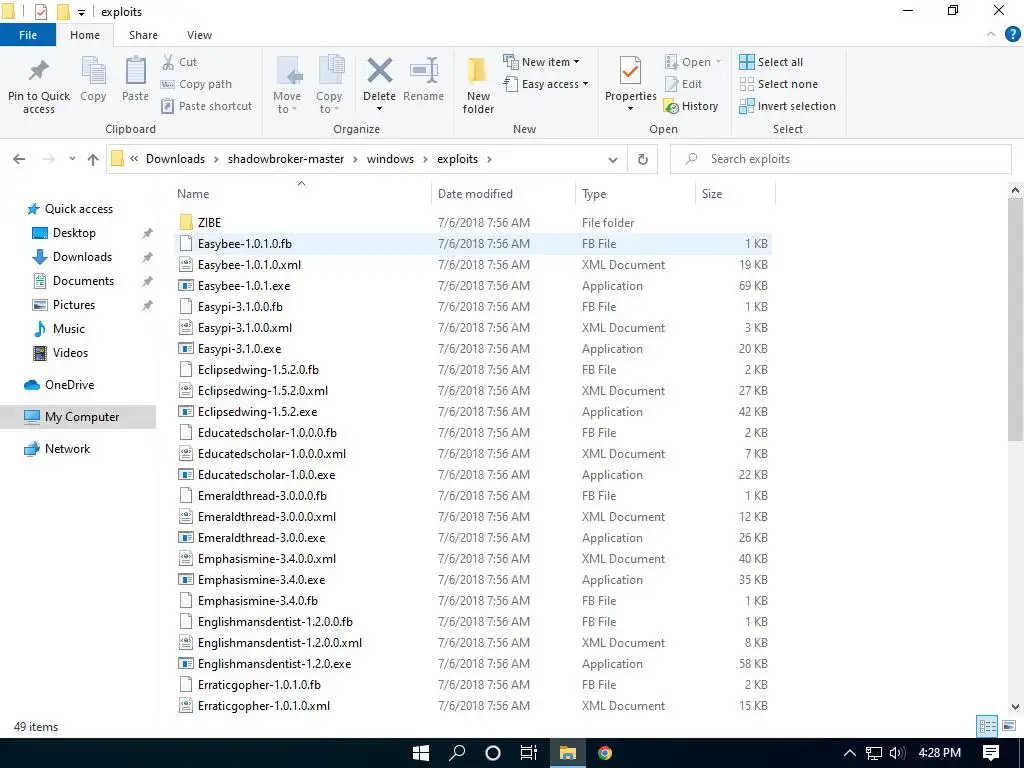The image size is (1024, 768).
Task: Click Copy path
Action: point(197,84)
